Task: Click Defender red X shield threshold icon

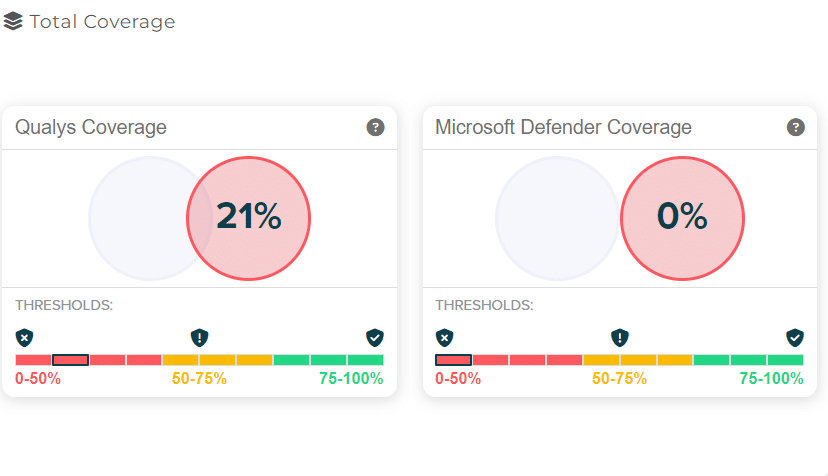Action: coord(444,337)
